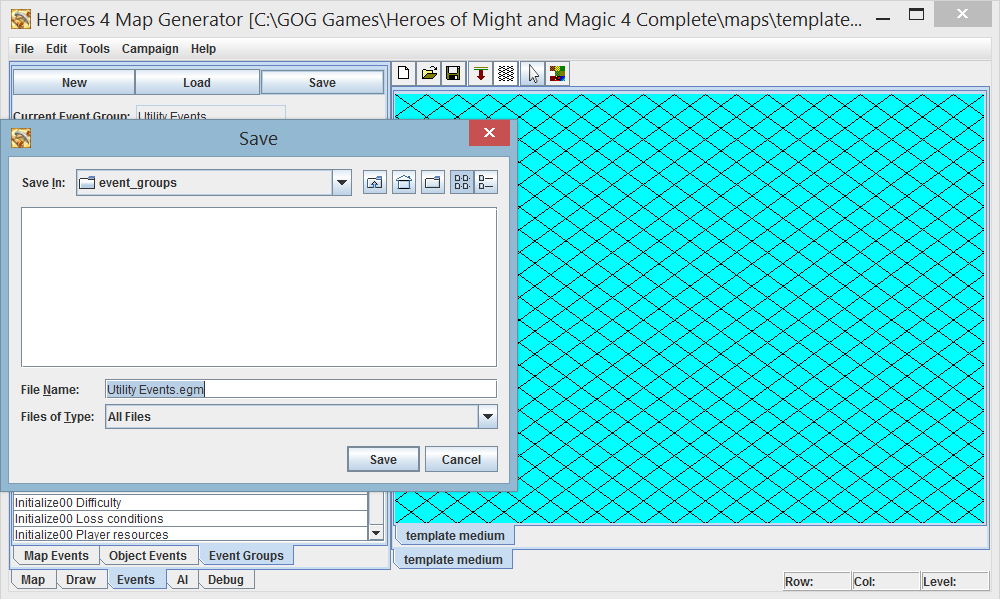Expand the Save In folder dropdown arrow
Screen dimensions: 1000x600
(342, 183)
